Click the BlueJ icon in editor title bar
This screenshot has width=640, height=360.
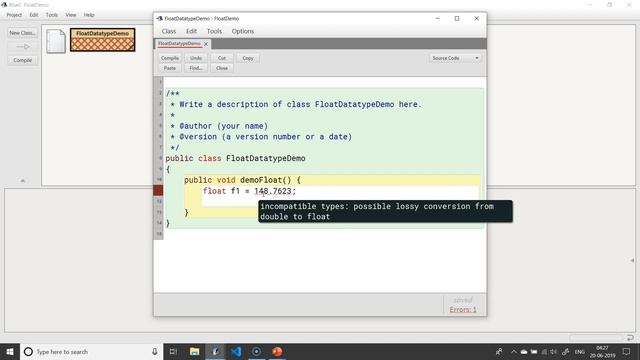(x=159, y=18)
